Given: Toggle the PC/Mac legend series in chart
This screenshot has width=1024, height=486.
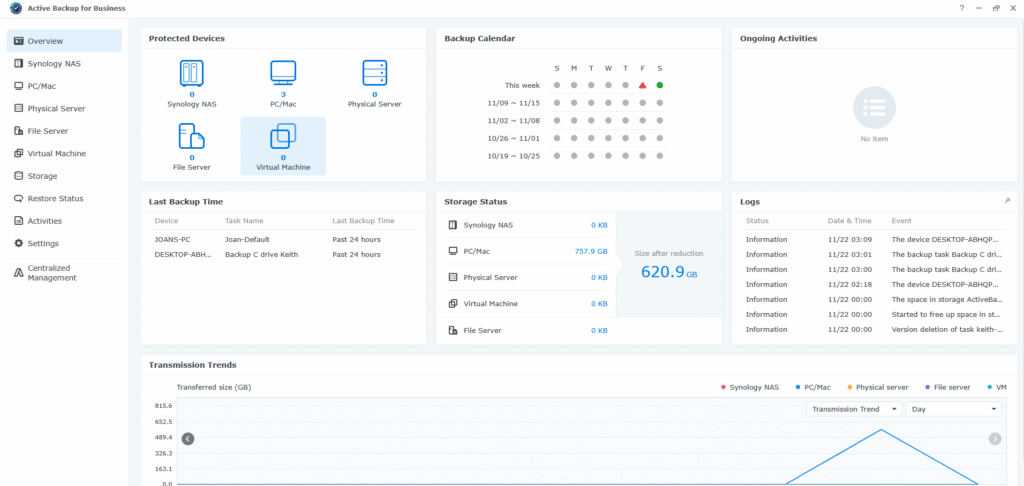Looking at the screenshot, I should (x=812, y=387).
